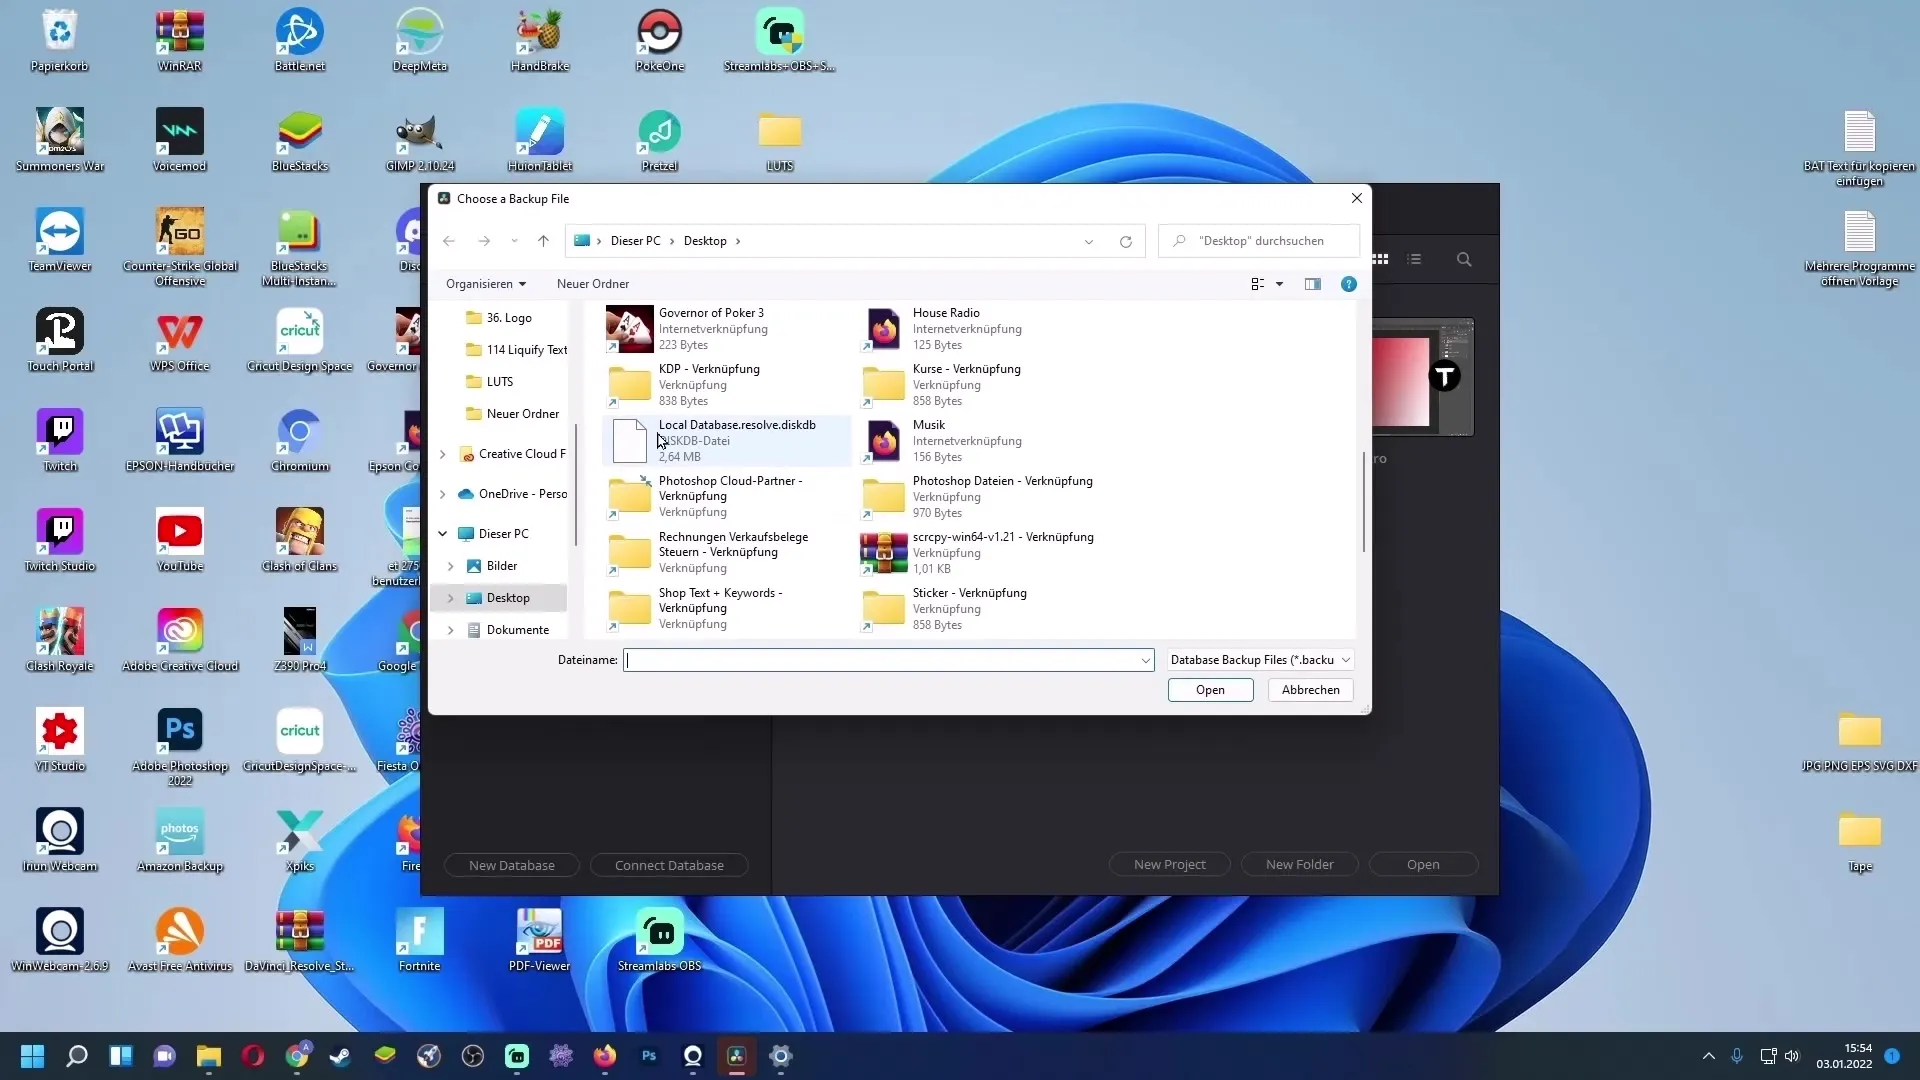Expand the Creative Cloud Files tree node
1920x1080 pixels.
click(x=443, y=454)
